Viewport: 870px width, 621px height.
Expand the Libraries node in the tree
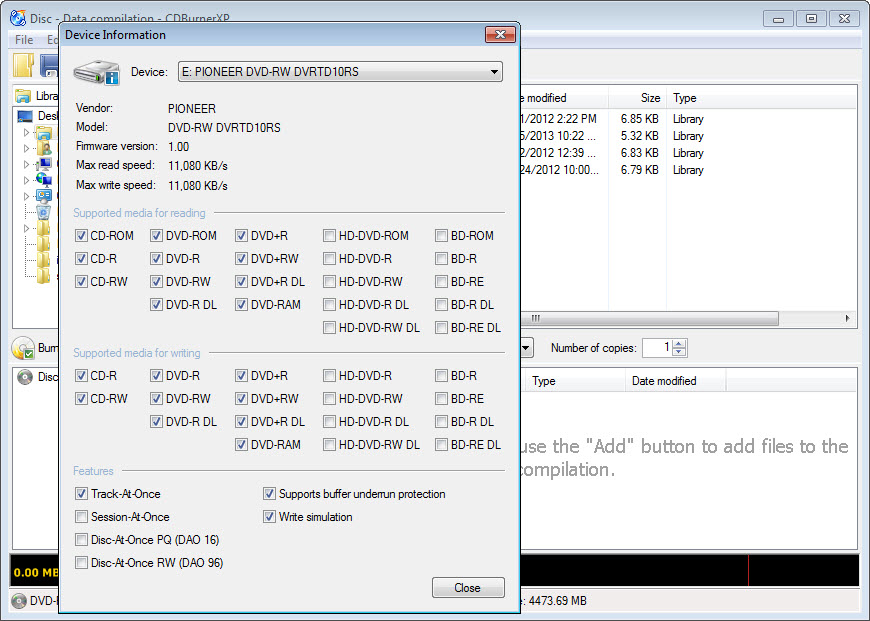[x=26, y=133]
